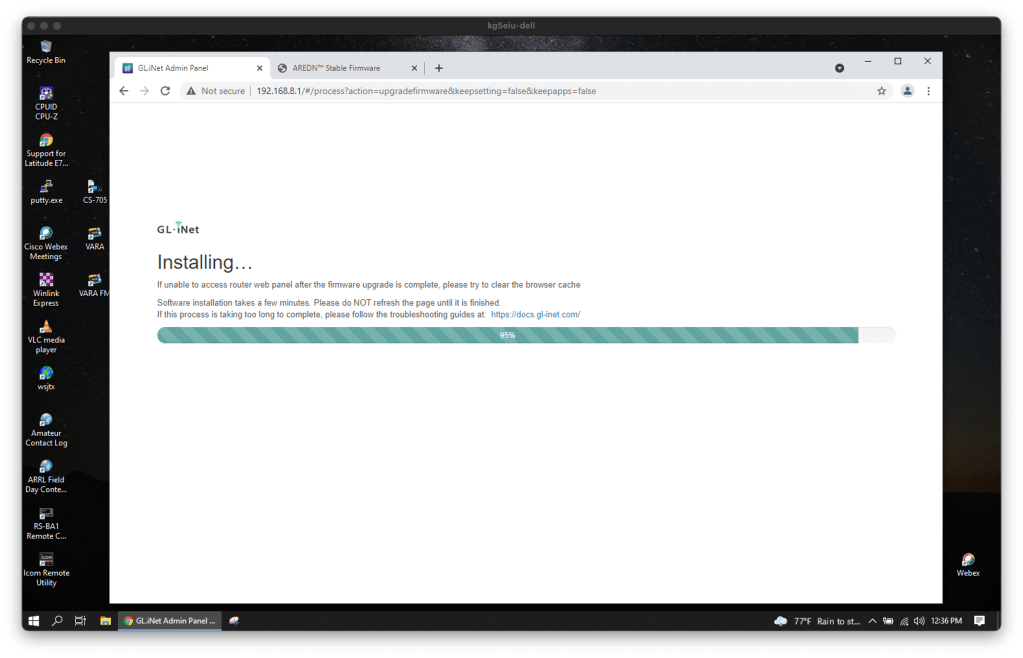The width and height of the screenshot is (1023, 658).
Task: Show hidden system tray icons
Action: [872, 621]
